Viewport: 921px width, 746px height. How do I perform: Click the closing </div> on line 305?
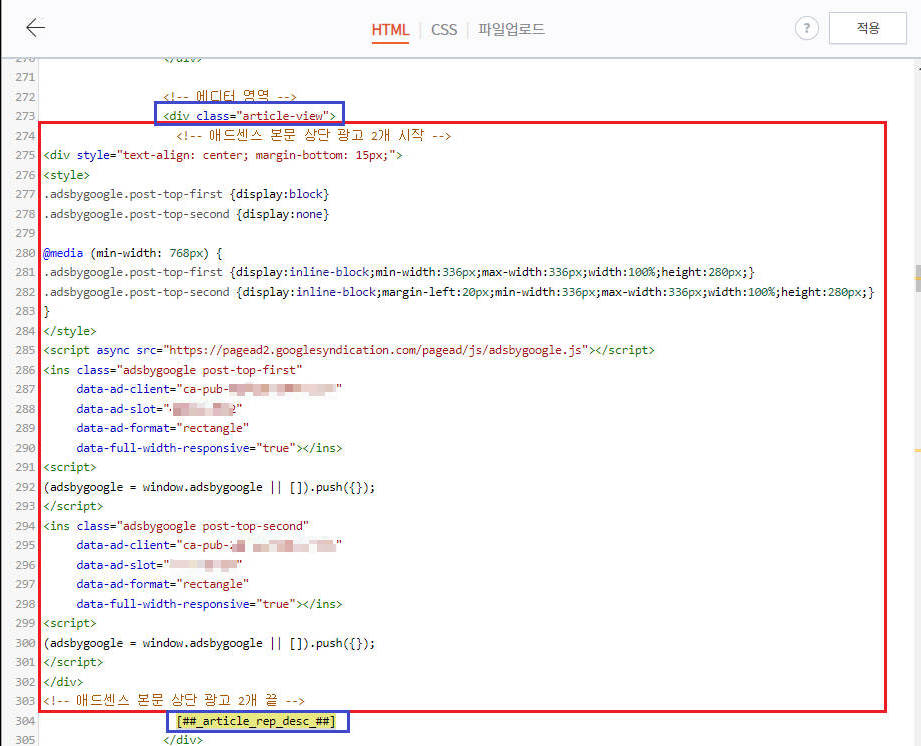(x=183, y=740)
